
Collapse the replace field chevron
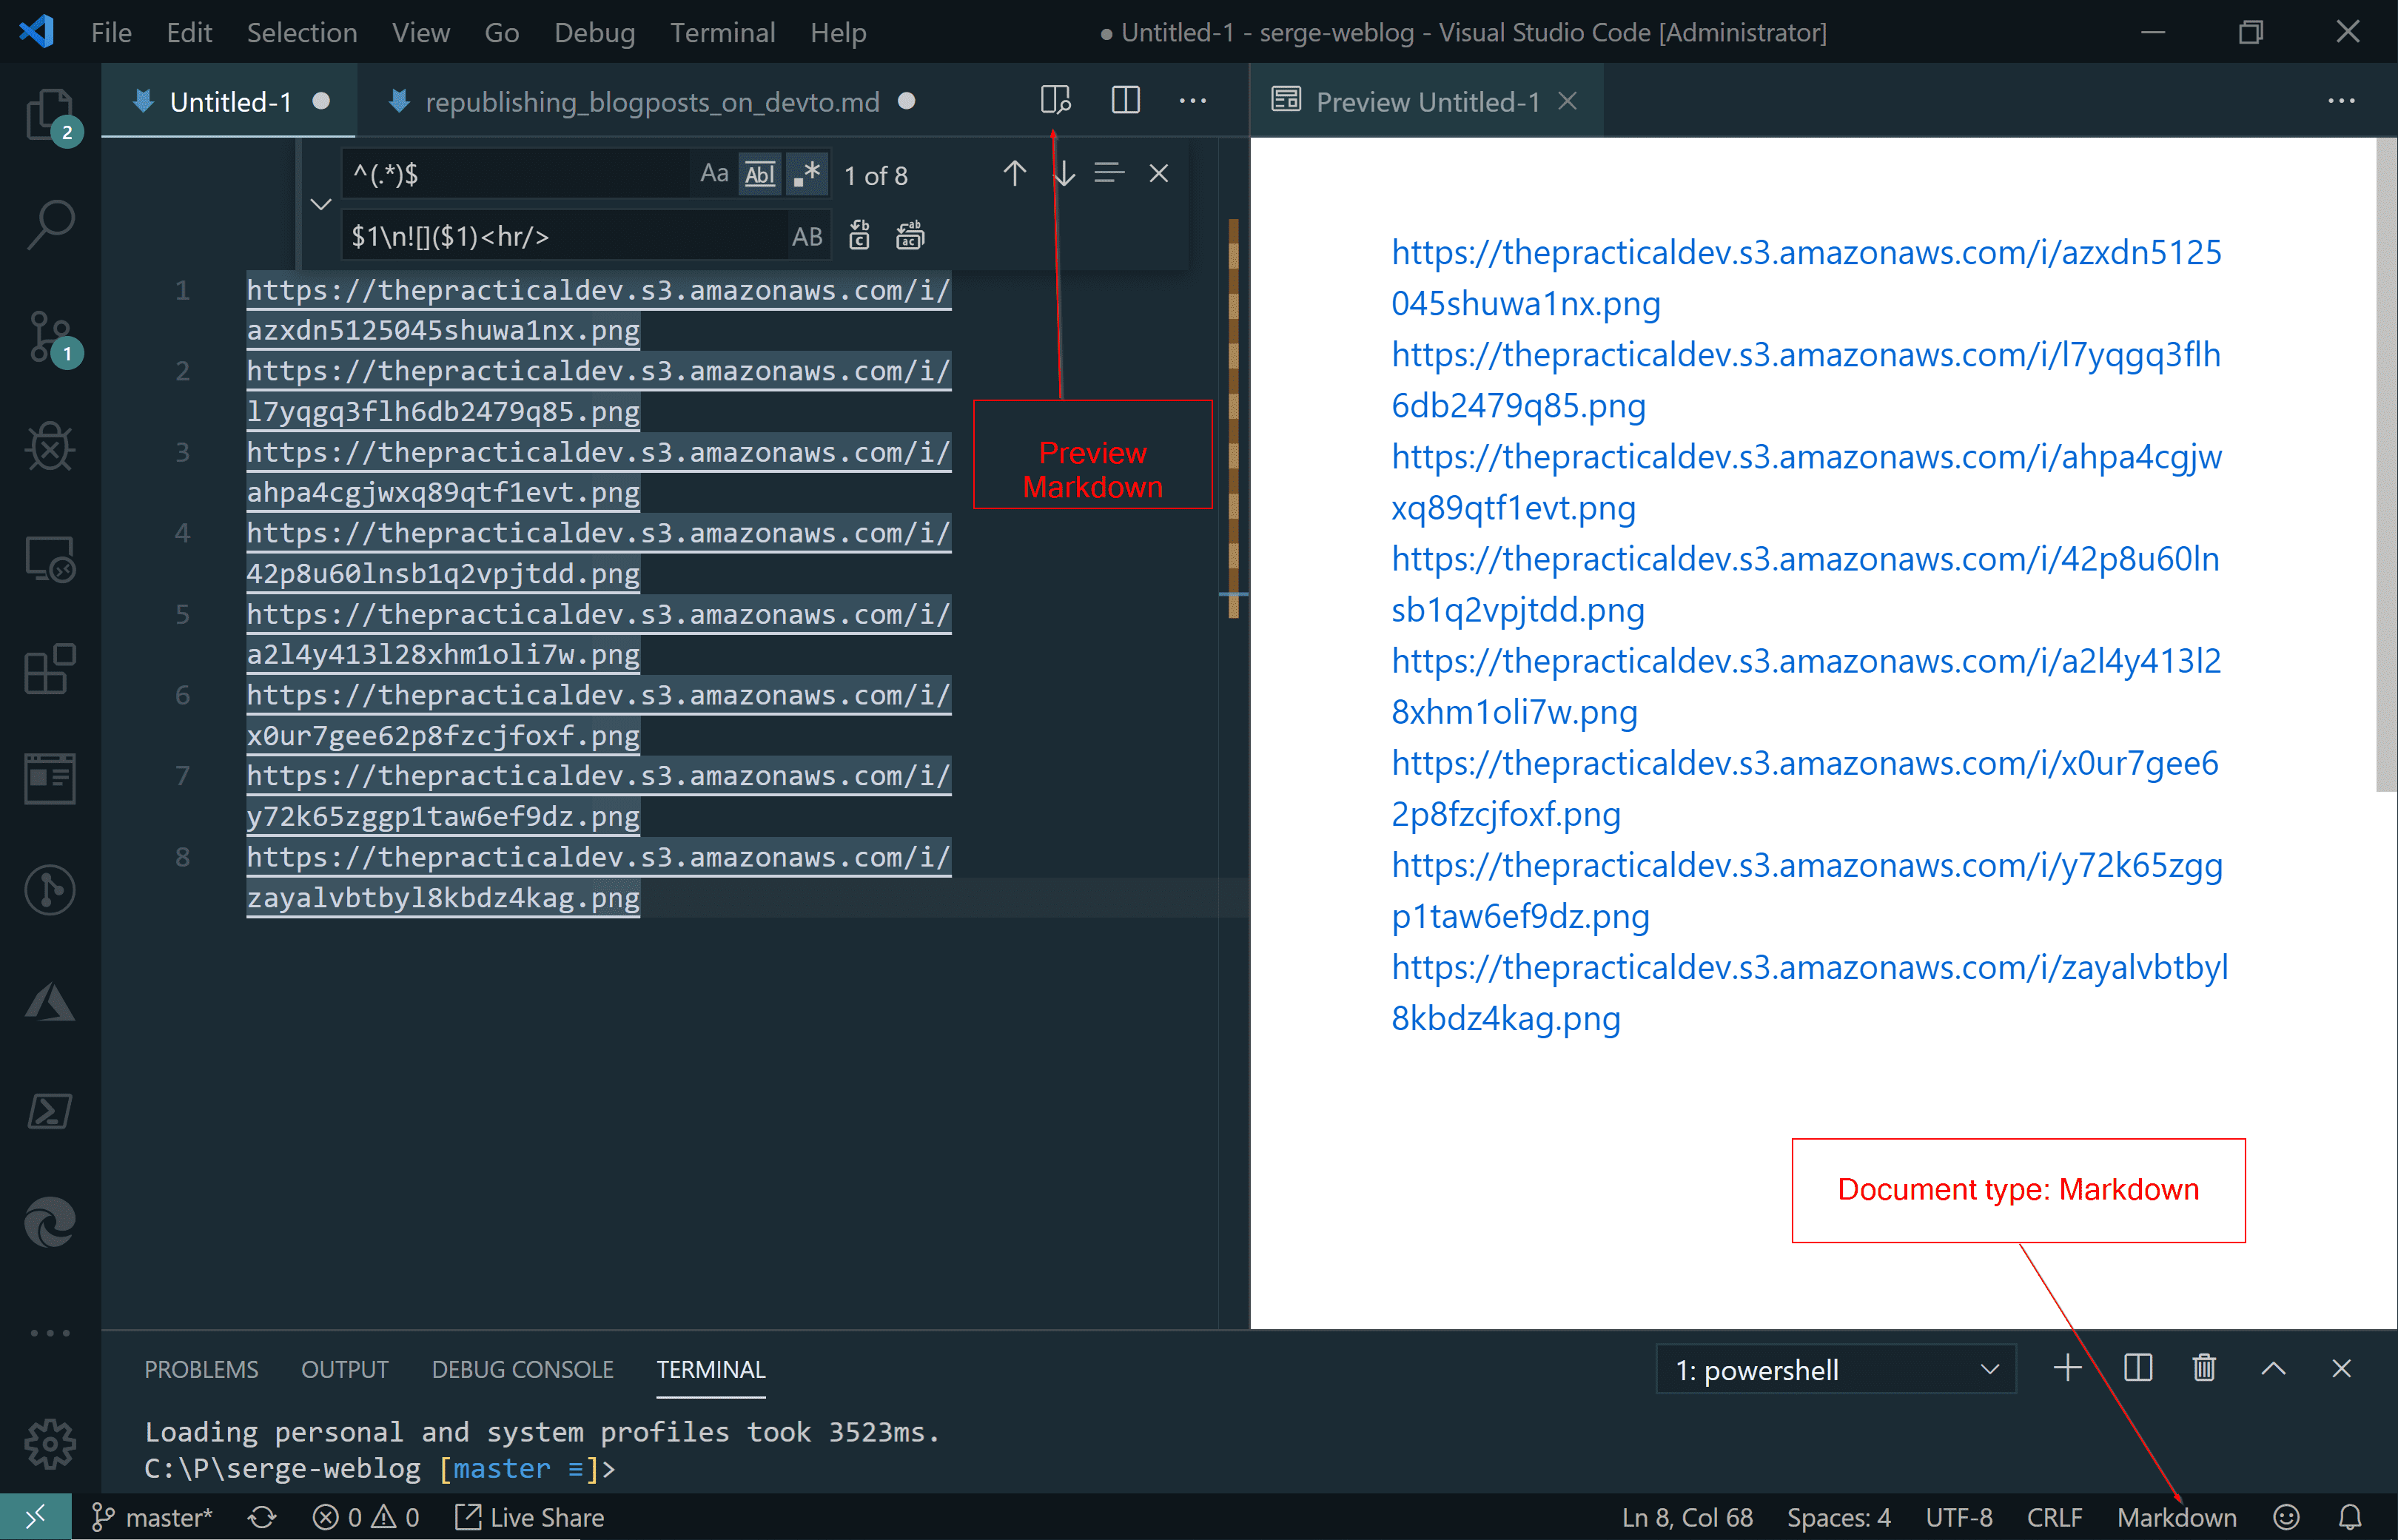click(320, 205)
